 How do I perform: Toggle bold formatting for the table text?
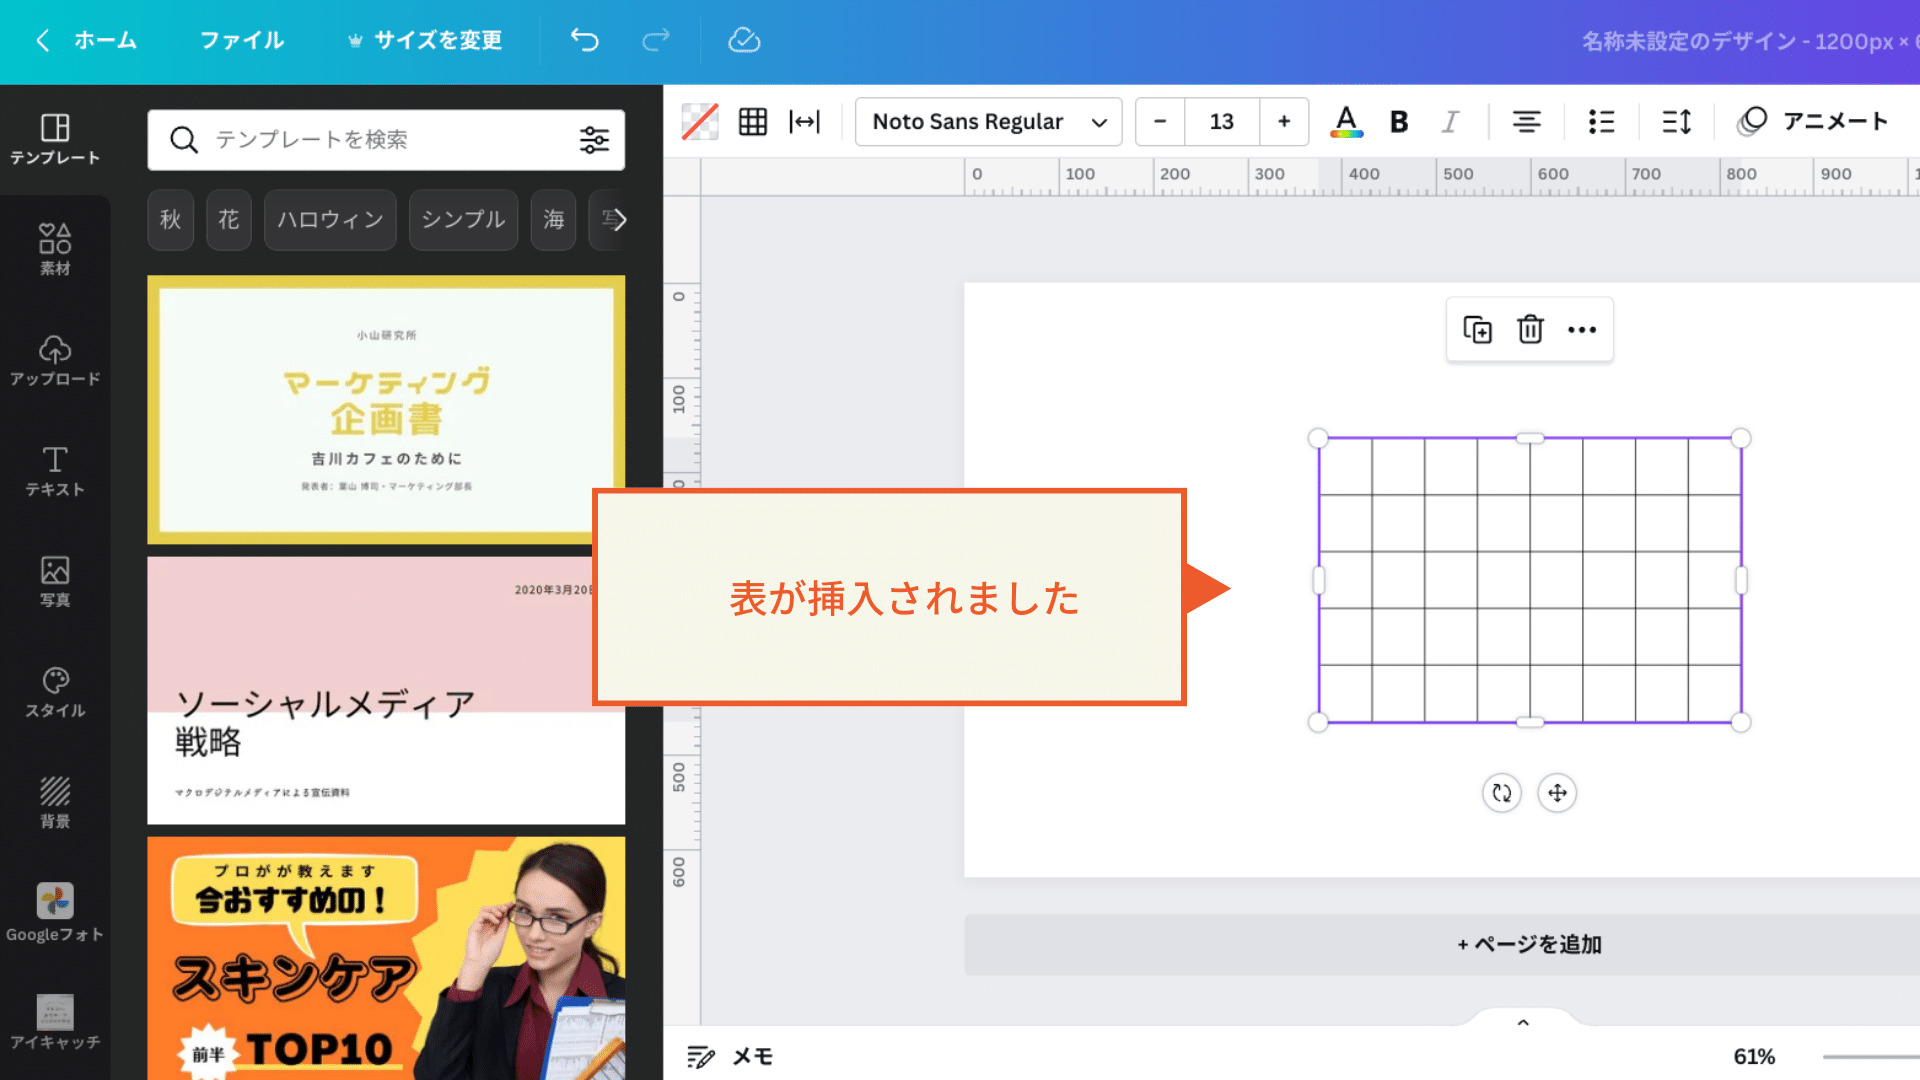(1398, 121)
